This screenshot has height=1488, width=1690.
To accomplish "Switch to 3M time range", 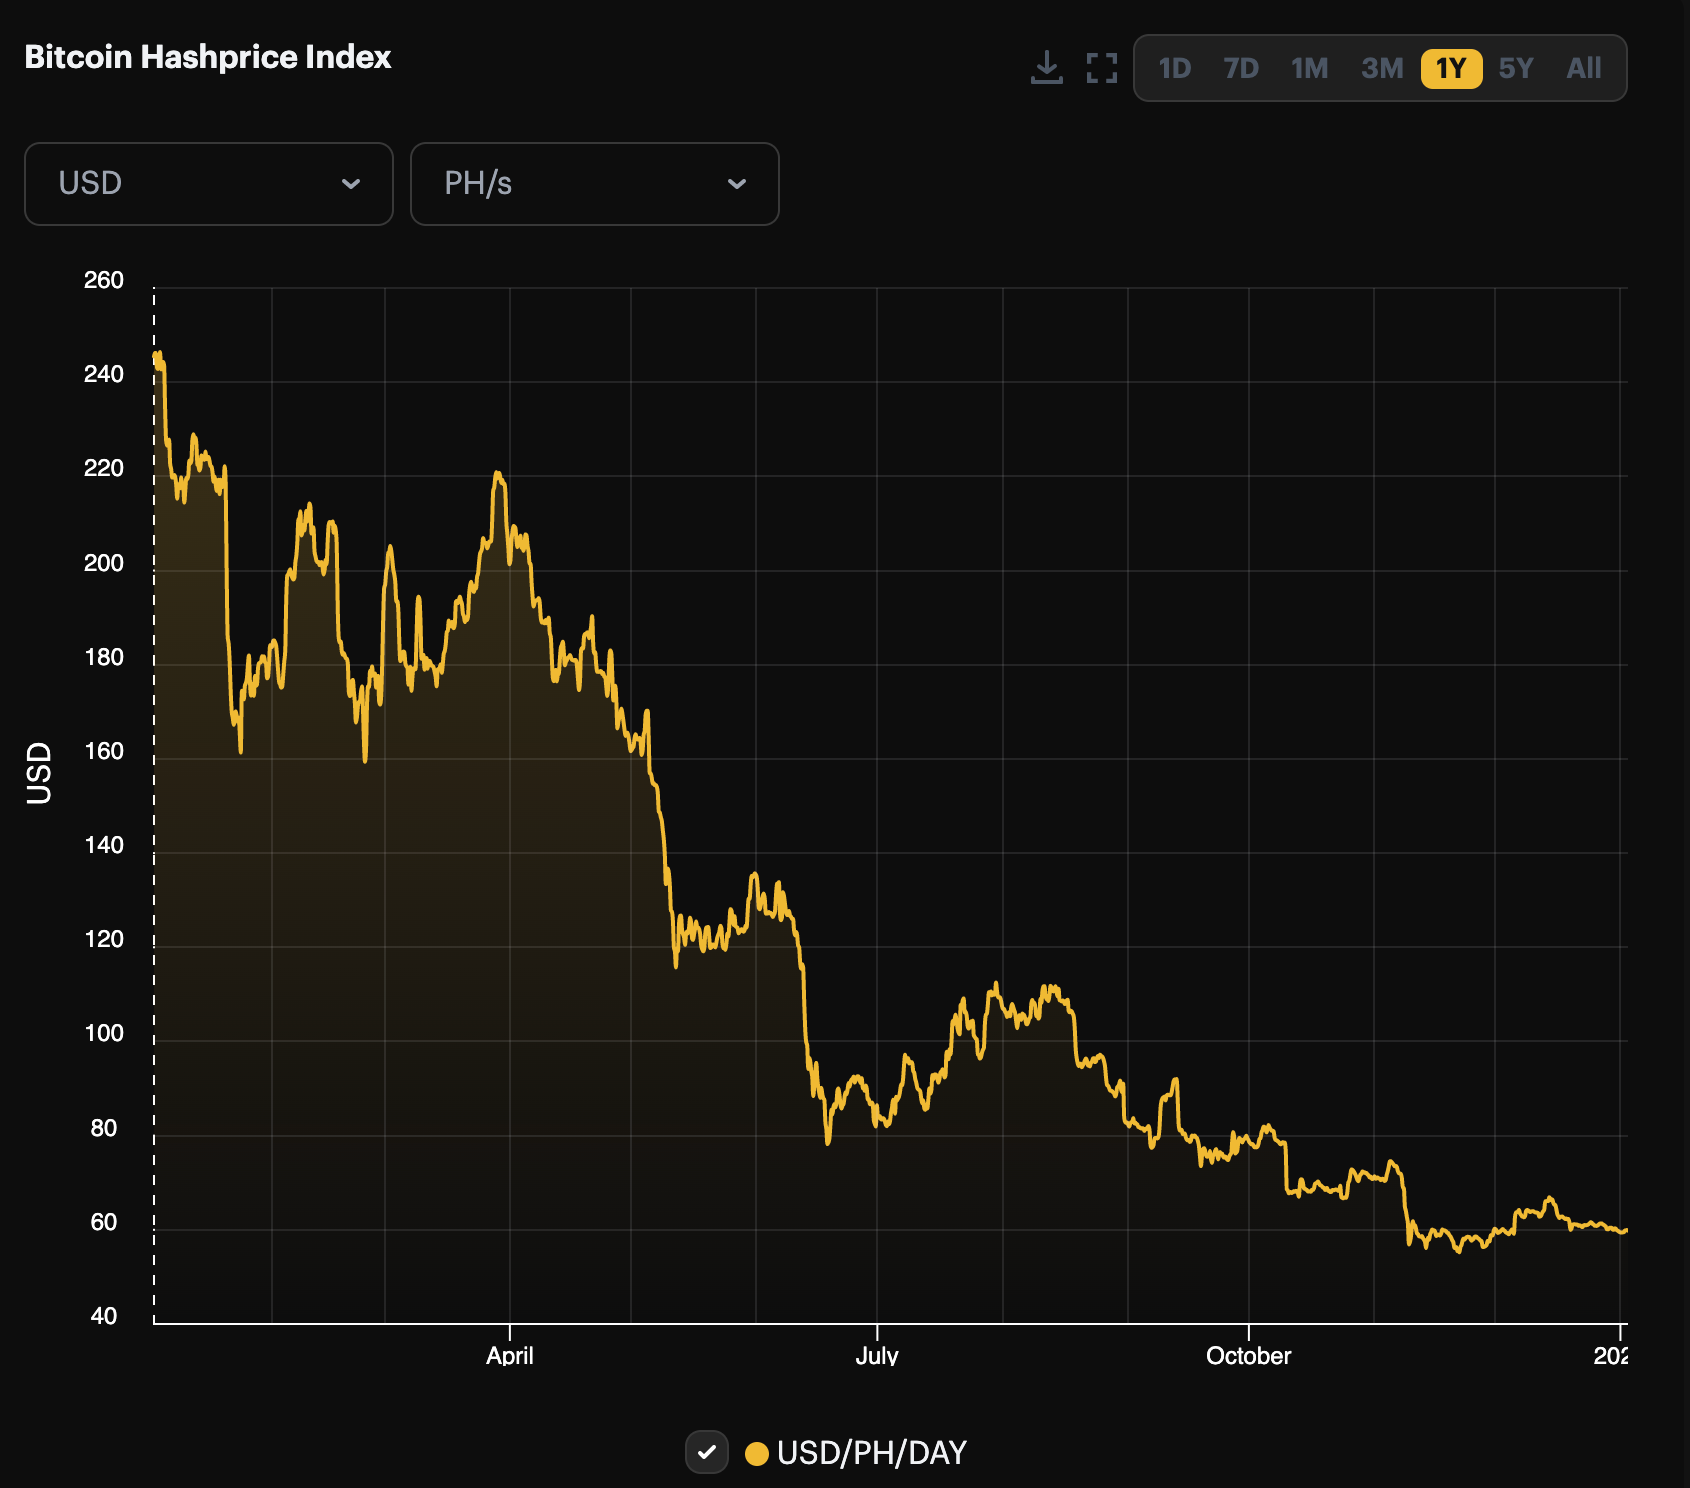I will click(x=1382, y=68).
